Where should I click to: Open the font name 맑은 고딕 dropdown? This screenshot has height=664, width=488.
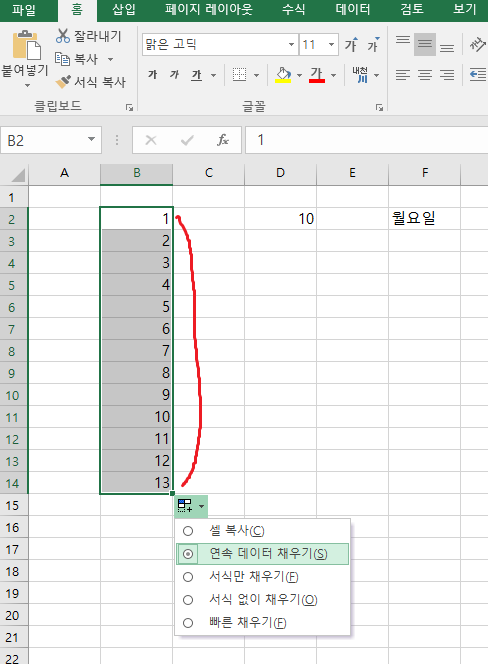(291, 44)
